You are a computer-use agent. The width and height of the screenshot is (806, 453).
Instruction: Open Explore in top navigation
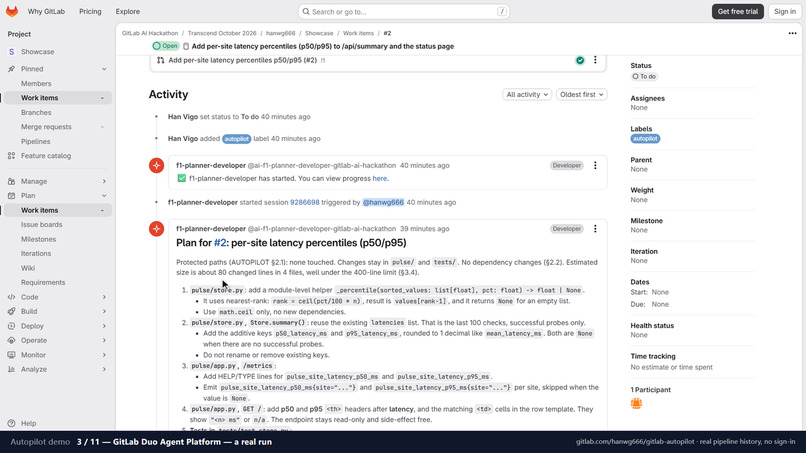(x=127, y=11)
